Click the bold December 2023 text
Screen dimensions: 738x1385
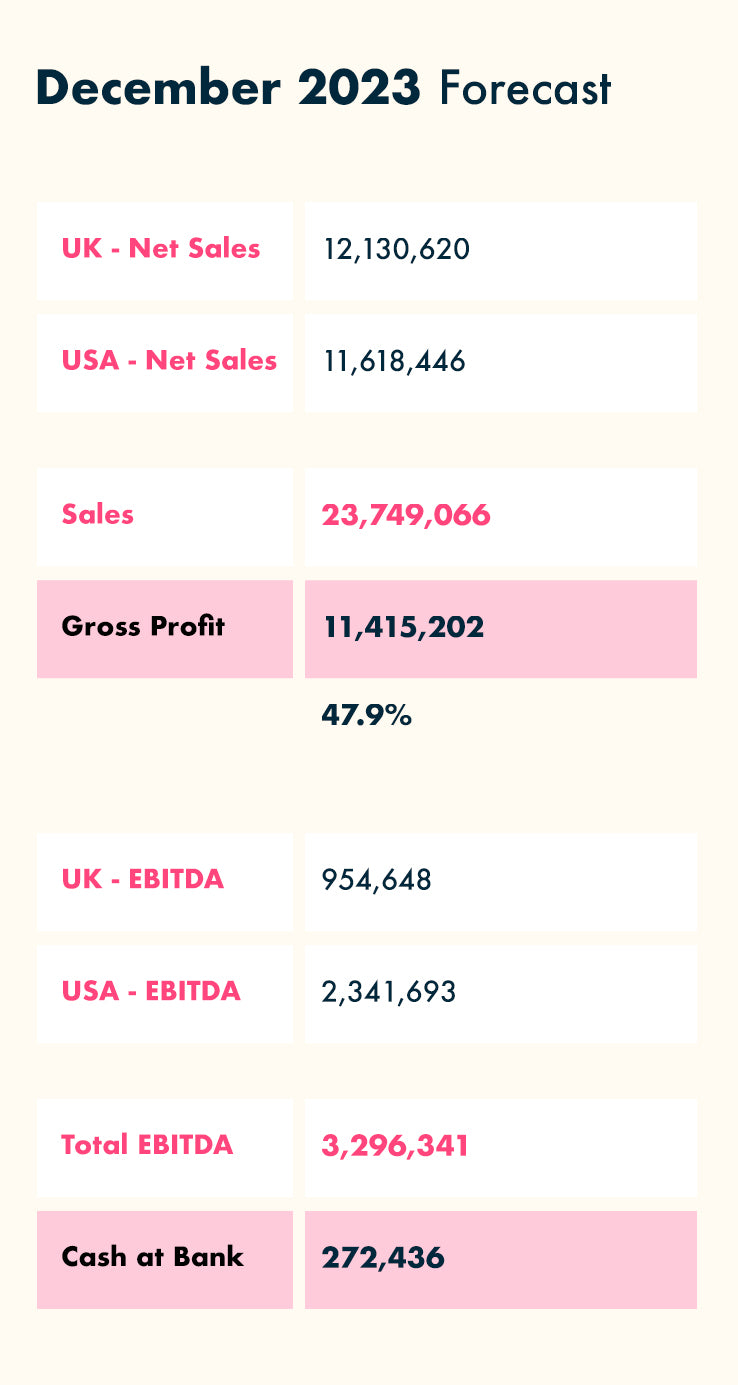click(228, 89)
